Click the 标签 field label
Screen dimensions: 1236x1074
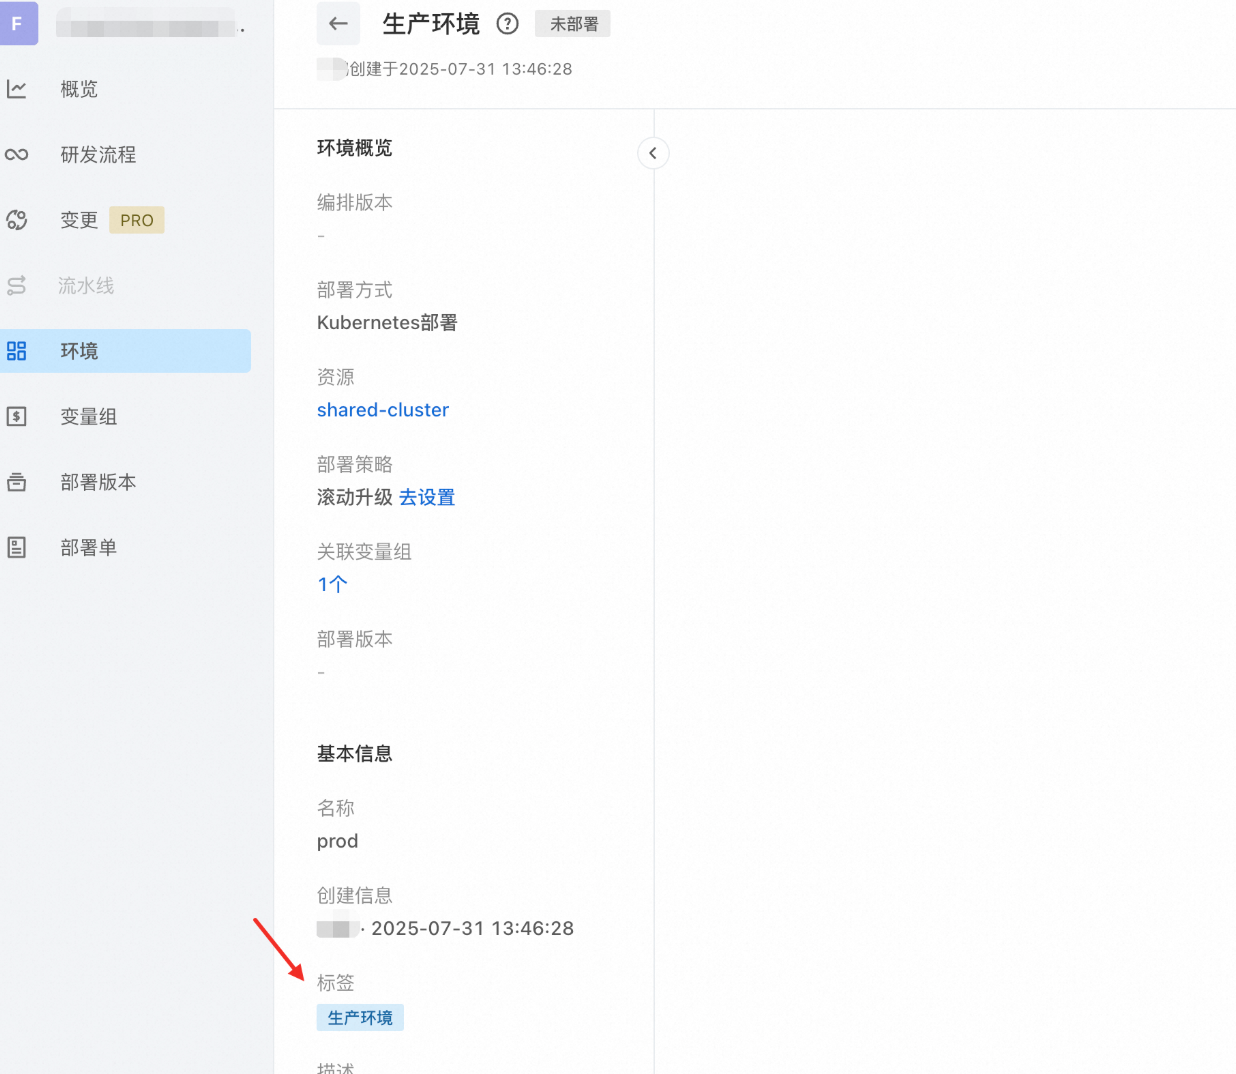(336, 983)
